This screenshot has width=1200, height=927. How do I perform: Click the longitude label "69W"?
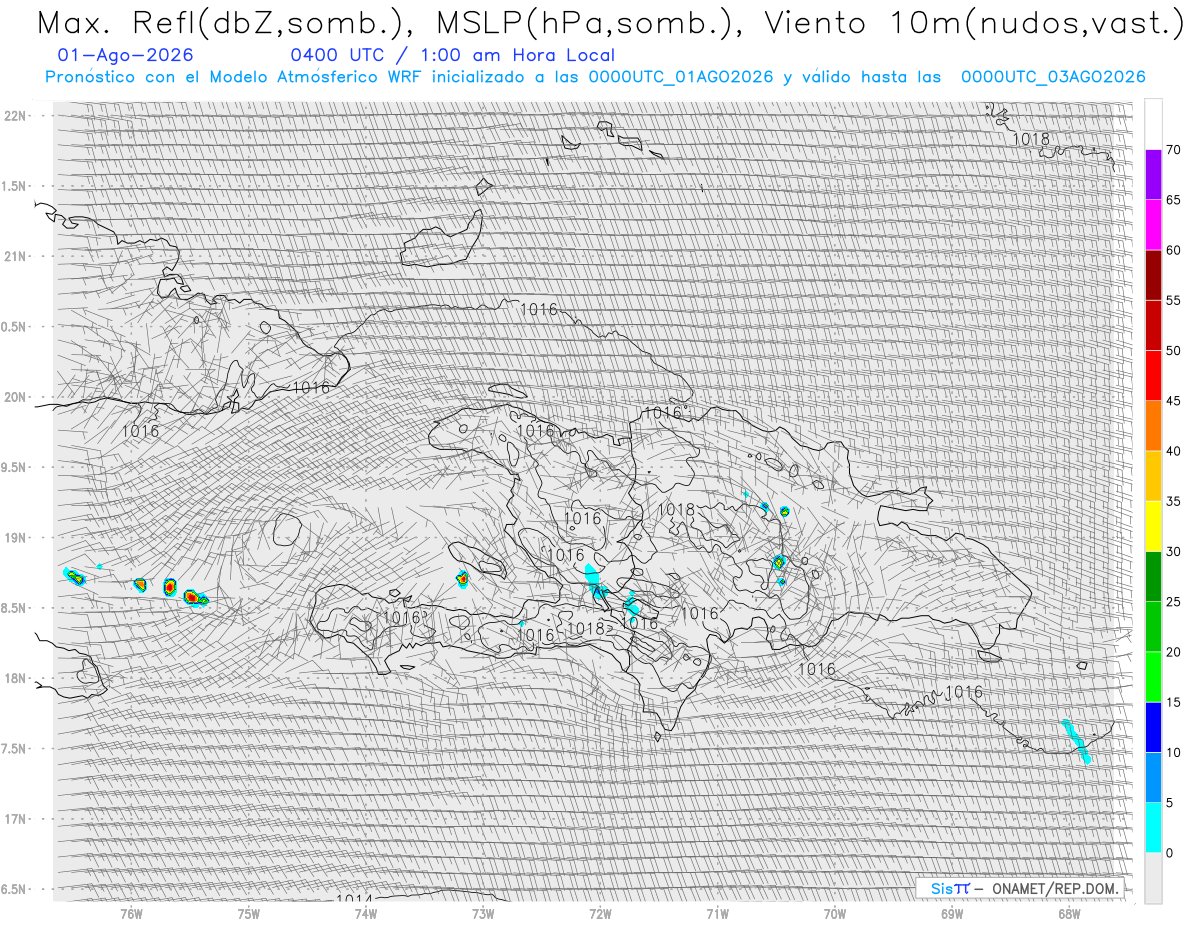[952, 913]
